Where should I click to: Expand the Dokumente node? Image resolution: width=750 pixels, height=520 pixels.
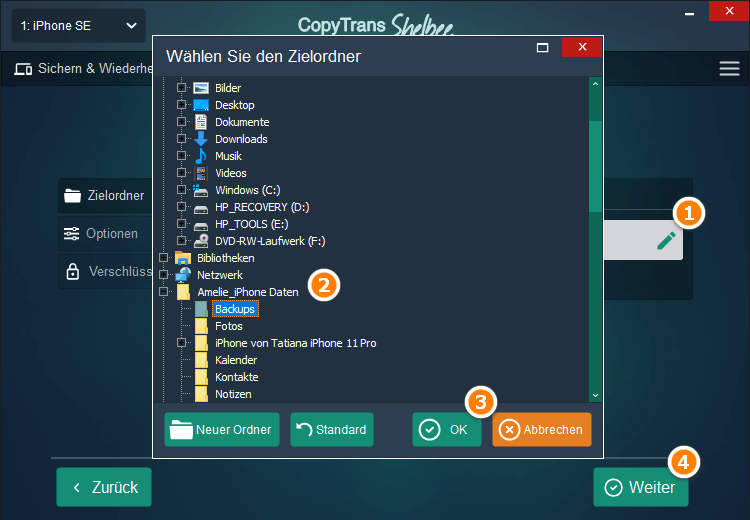pos(181,122)
